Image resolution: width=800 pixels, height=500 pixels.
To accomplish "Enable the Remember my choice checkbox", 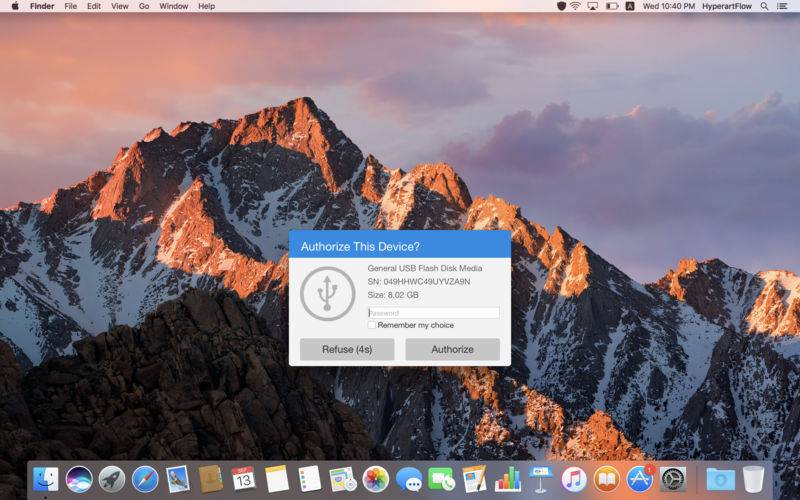I will (x=372, y=325).
